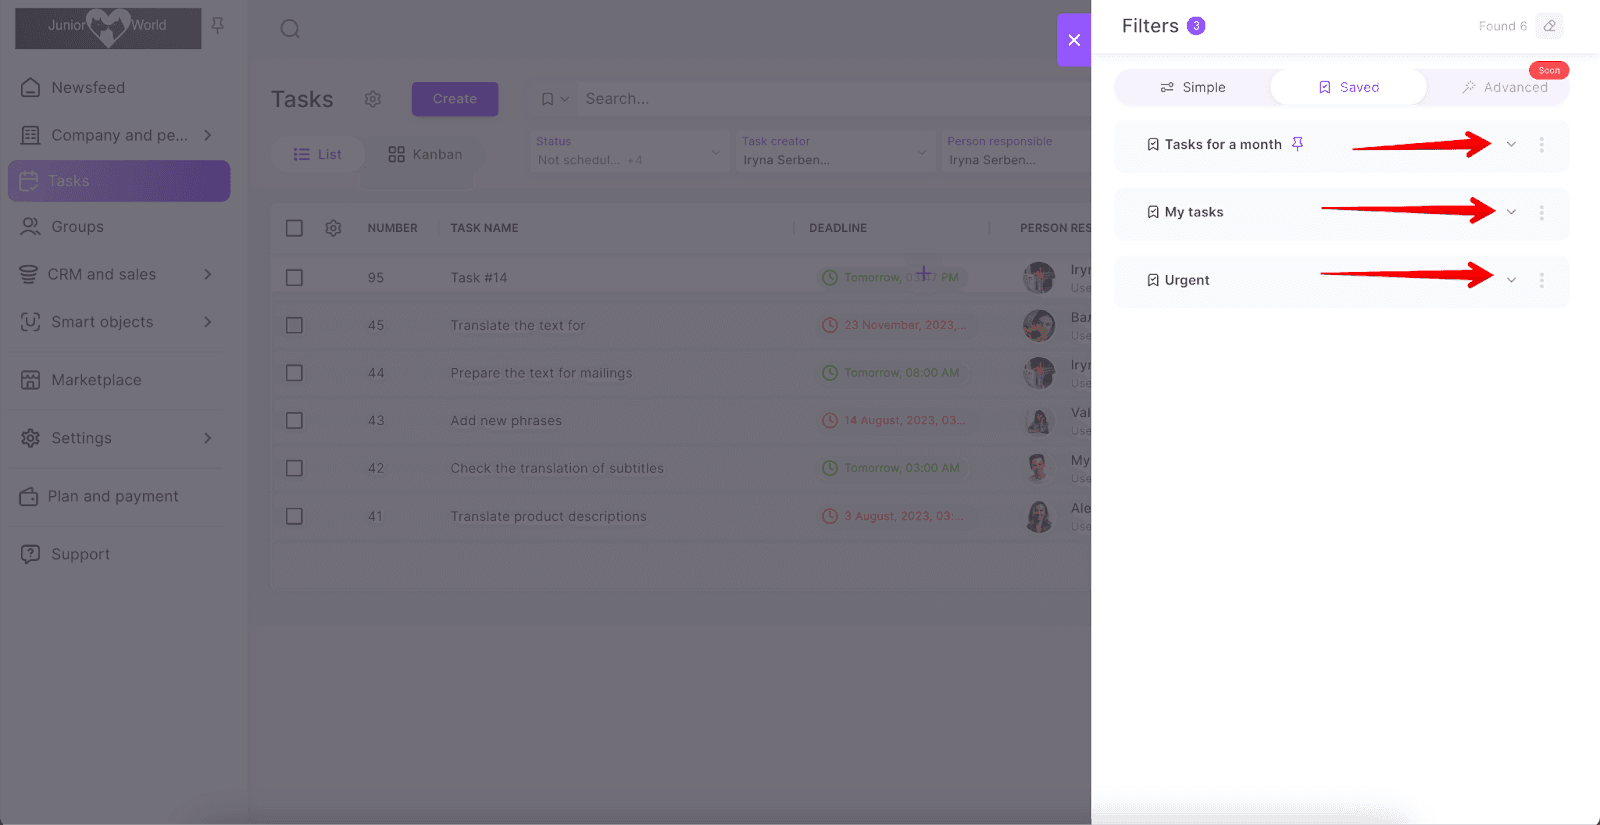The image size is (1600, 825).
Task: Expand the My tasks saved filter
Action: click(1511, 213)
